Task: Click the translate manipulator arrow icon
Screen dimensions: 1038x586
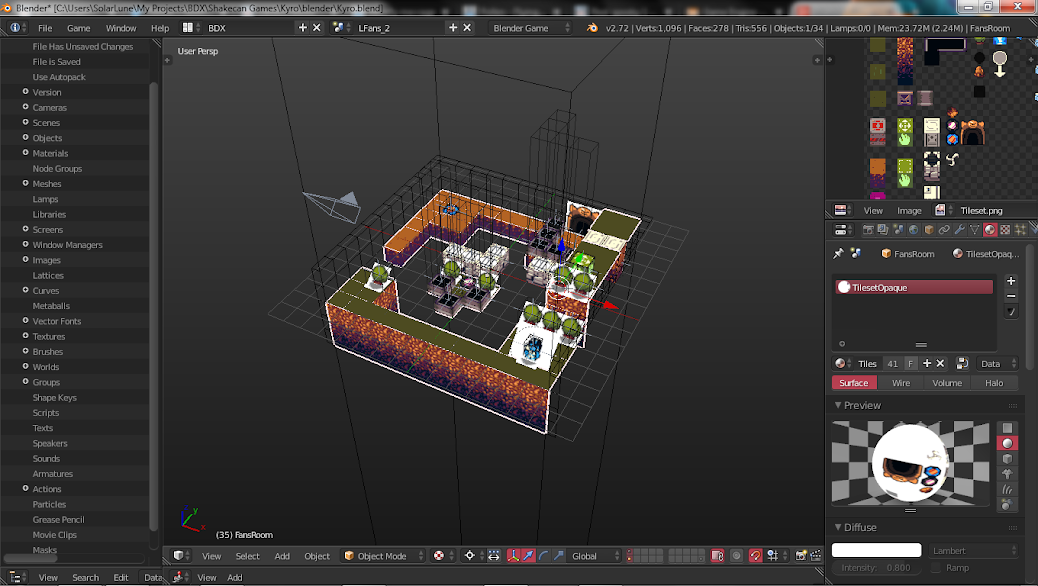Action: (527, 556)
